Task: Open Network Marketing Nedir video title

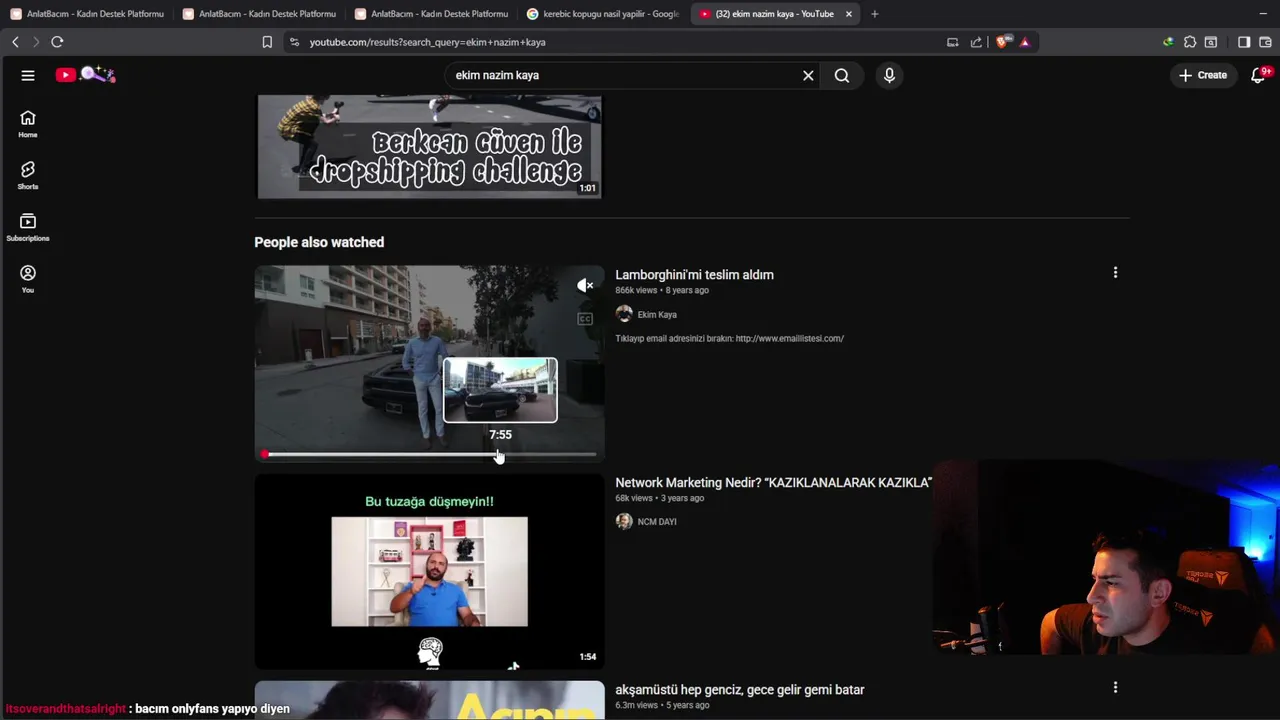Action: point(773,482)
